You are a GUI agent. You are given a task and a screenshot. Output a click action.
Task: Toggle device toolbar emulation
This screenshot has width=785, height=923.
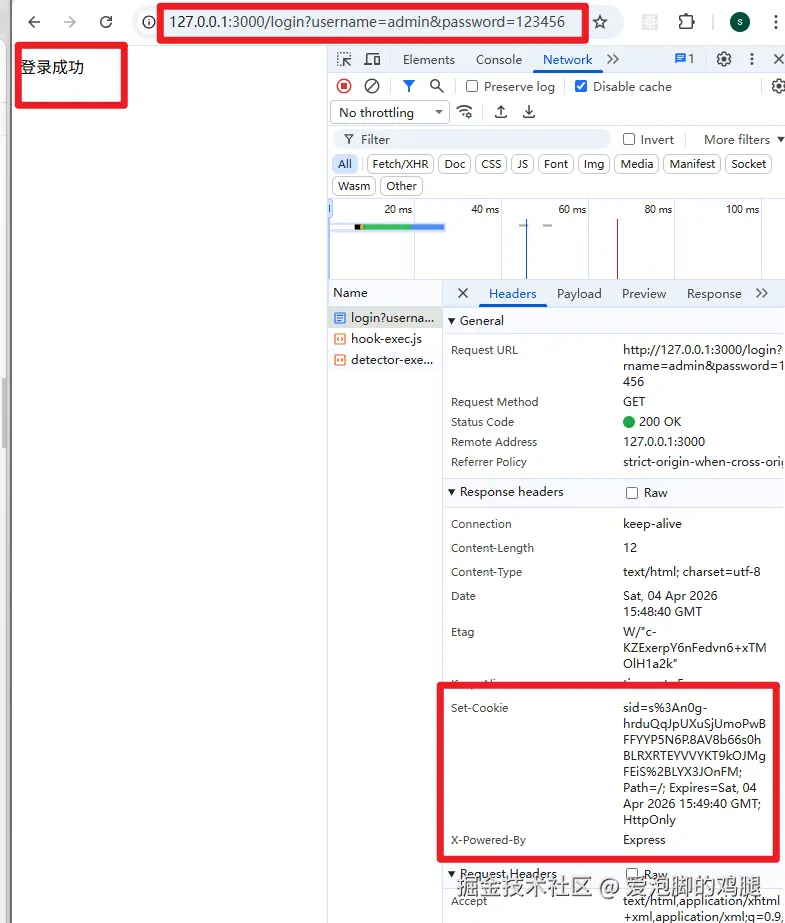pos(372,59)
